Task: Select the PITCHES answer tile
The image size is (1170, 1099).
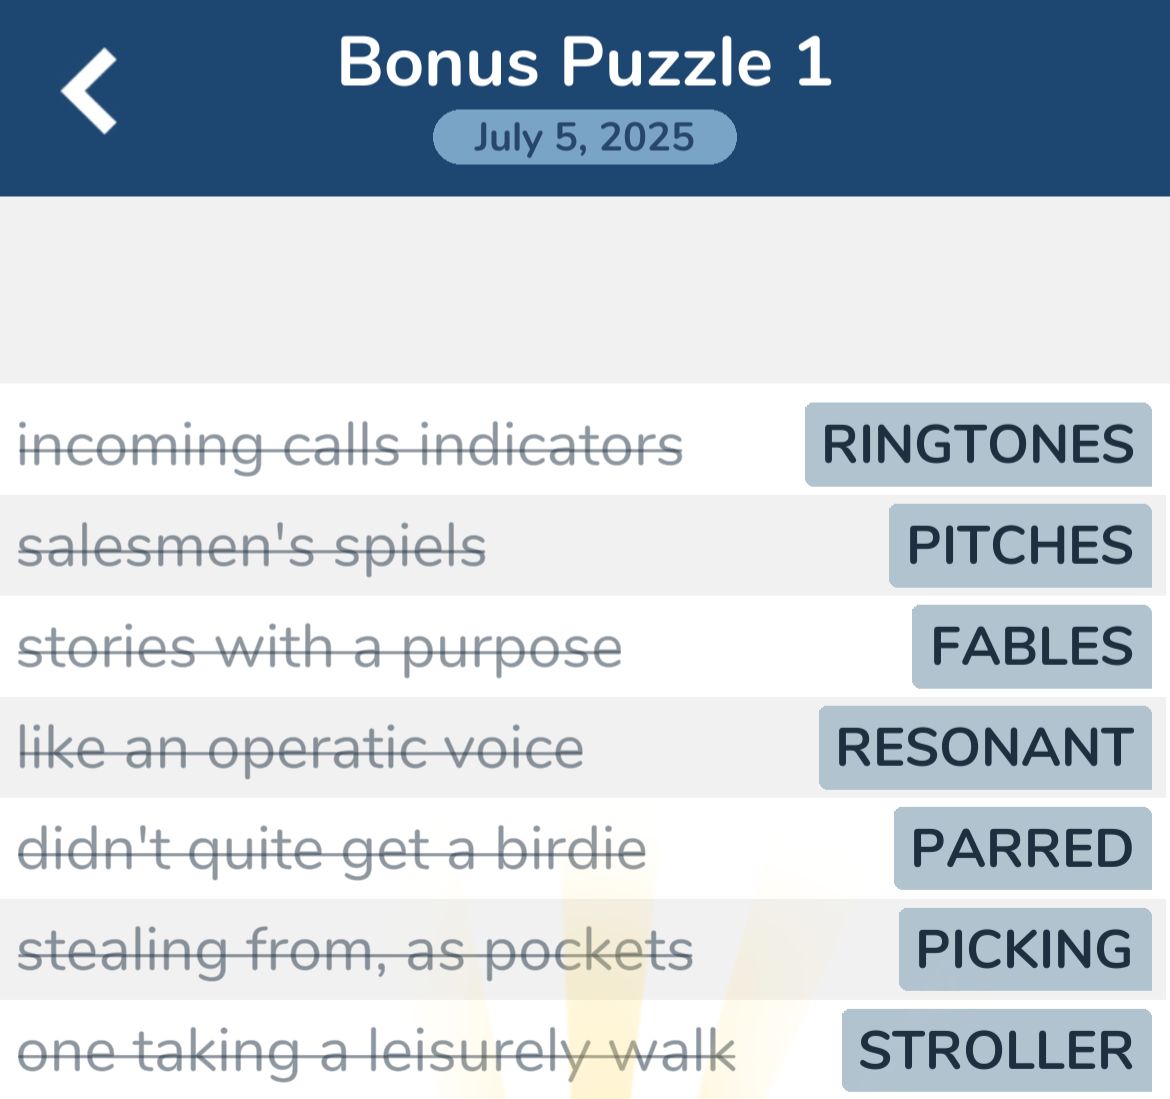Action: click(1019, 546)
